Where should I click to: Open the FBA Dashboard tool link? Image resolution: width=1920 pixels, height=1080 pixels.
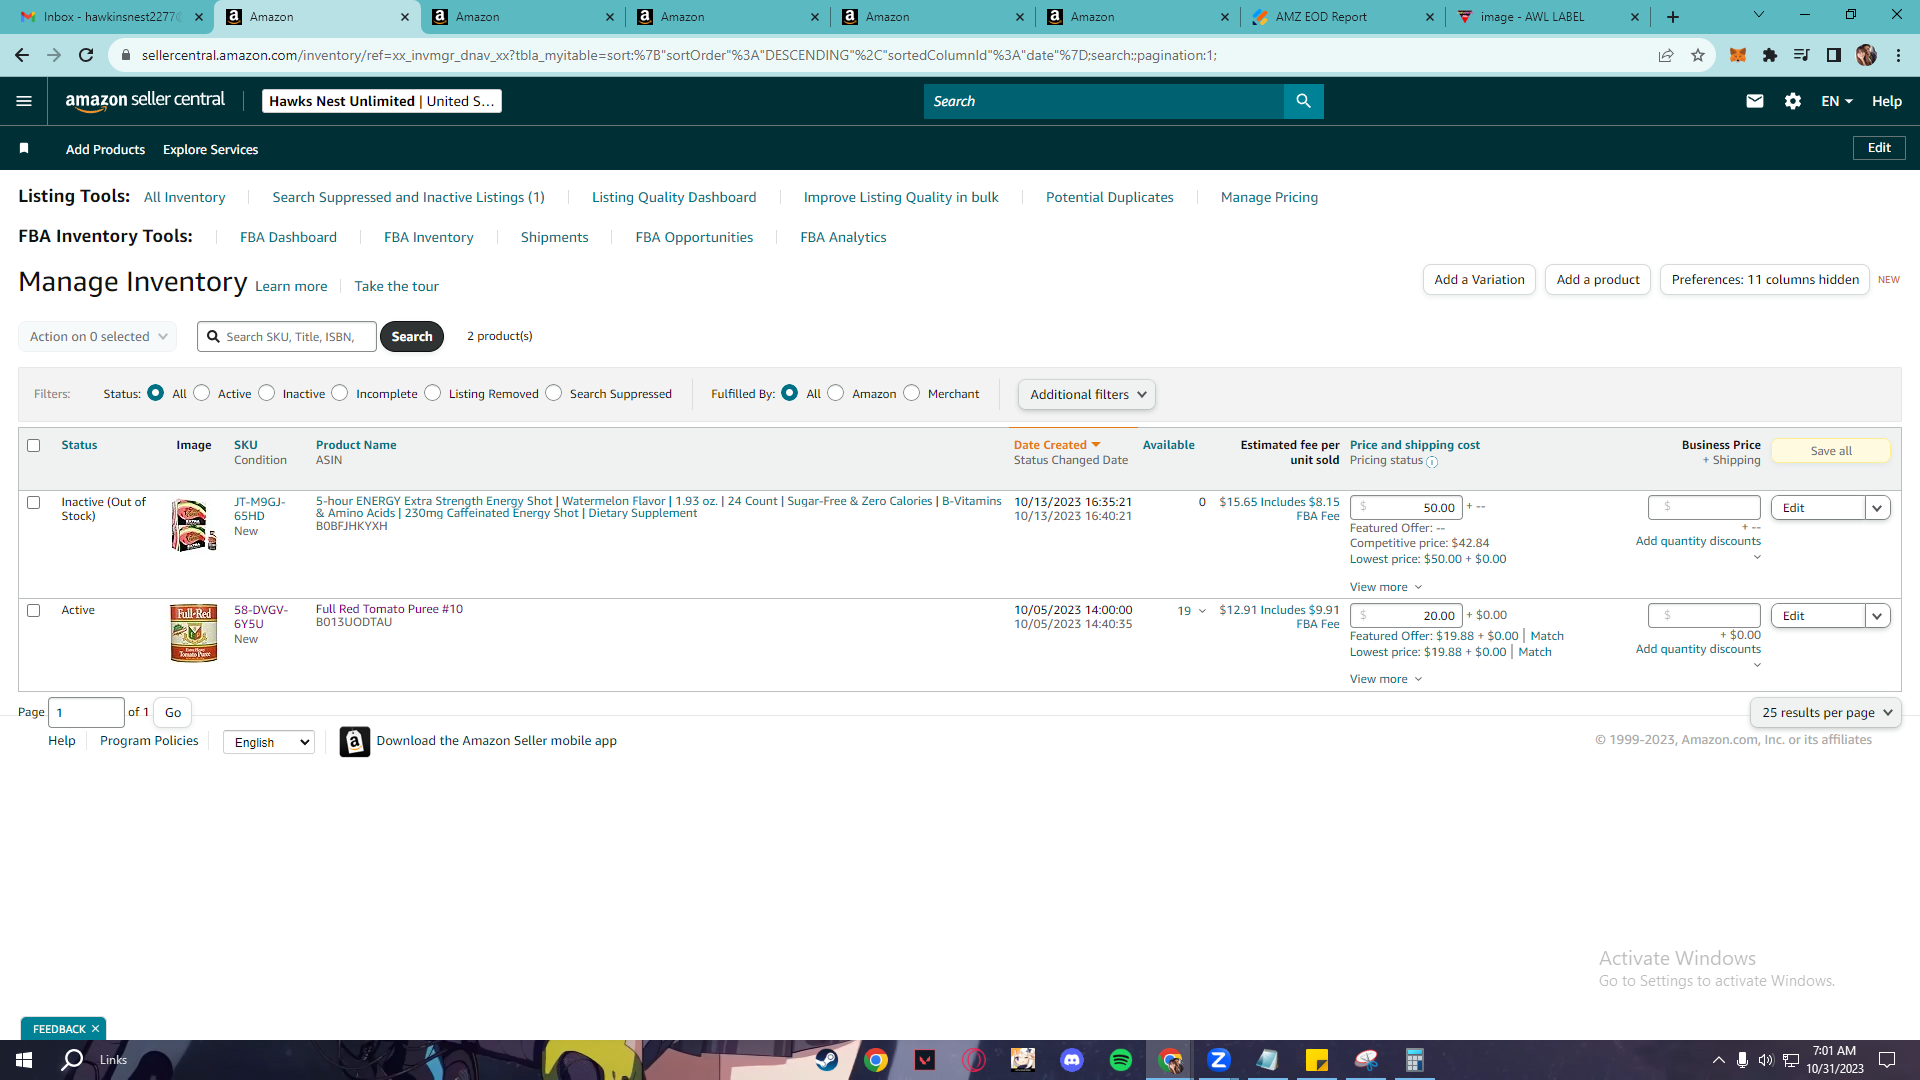[288, 238]
